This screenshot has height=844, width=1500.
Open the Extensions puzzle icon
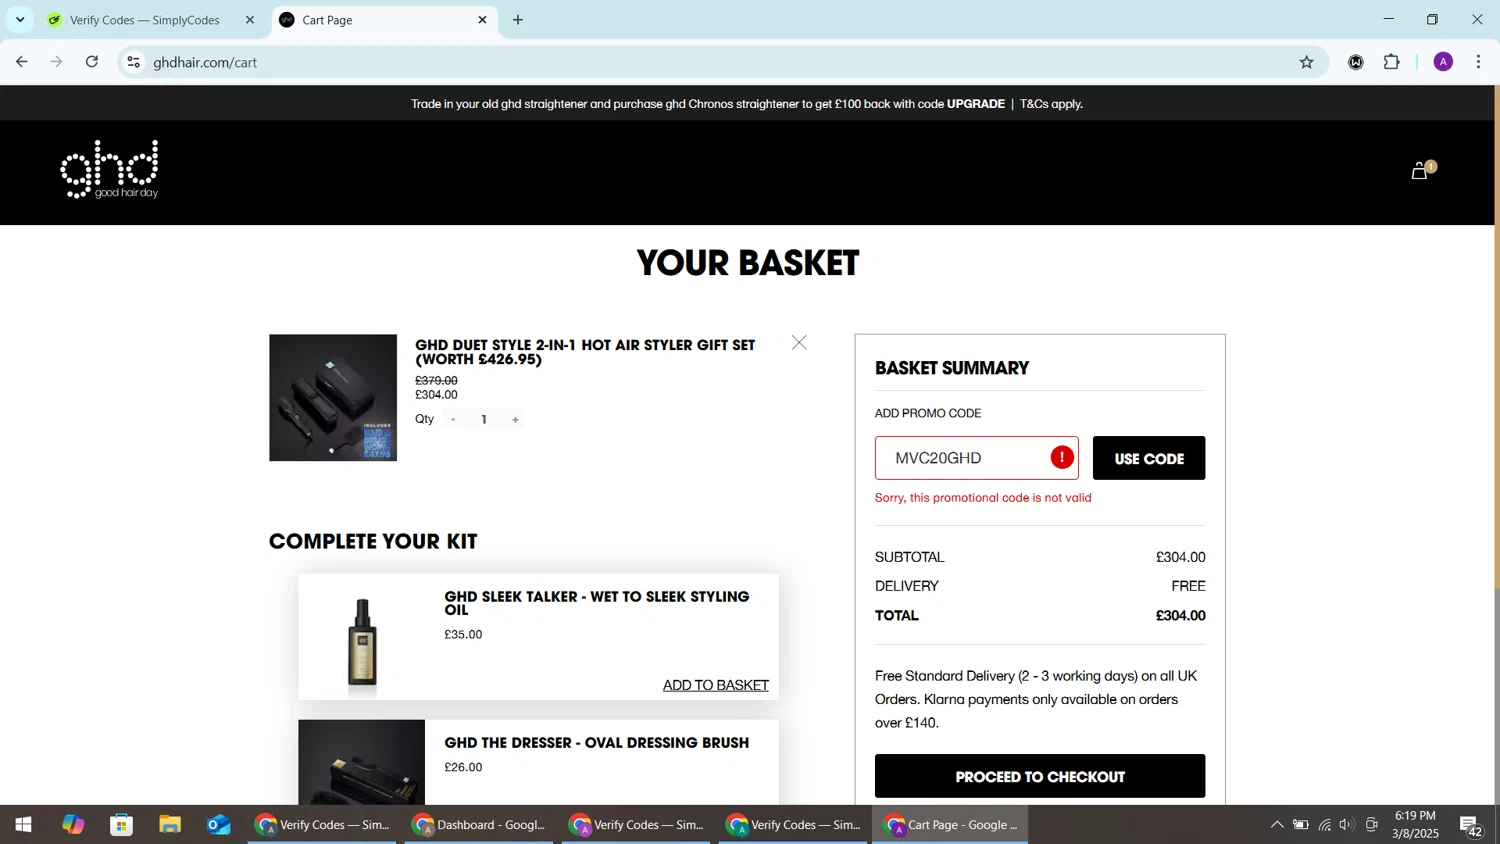coord(1392,62)
